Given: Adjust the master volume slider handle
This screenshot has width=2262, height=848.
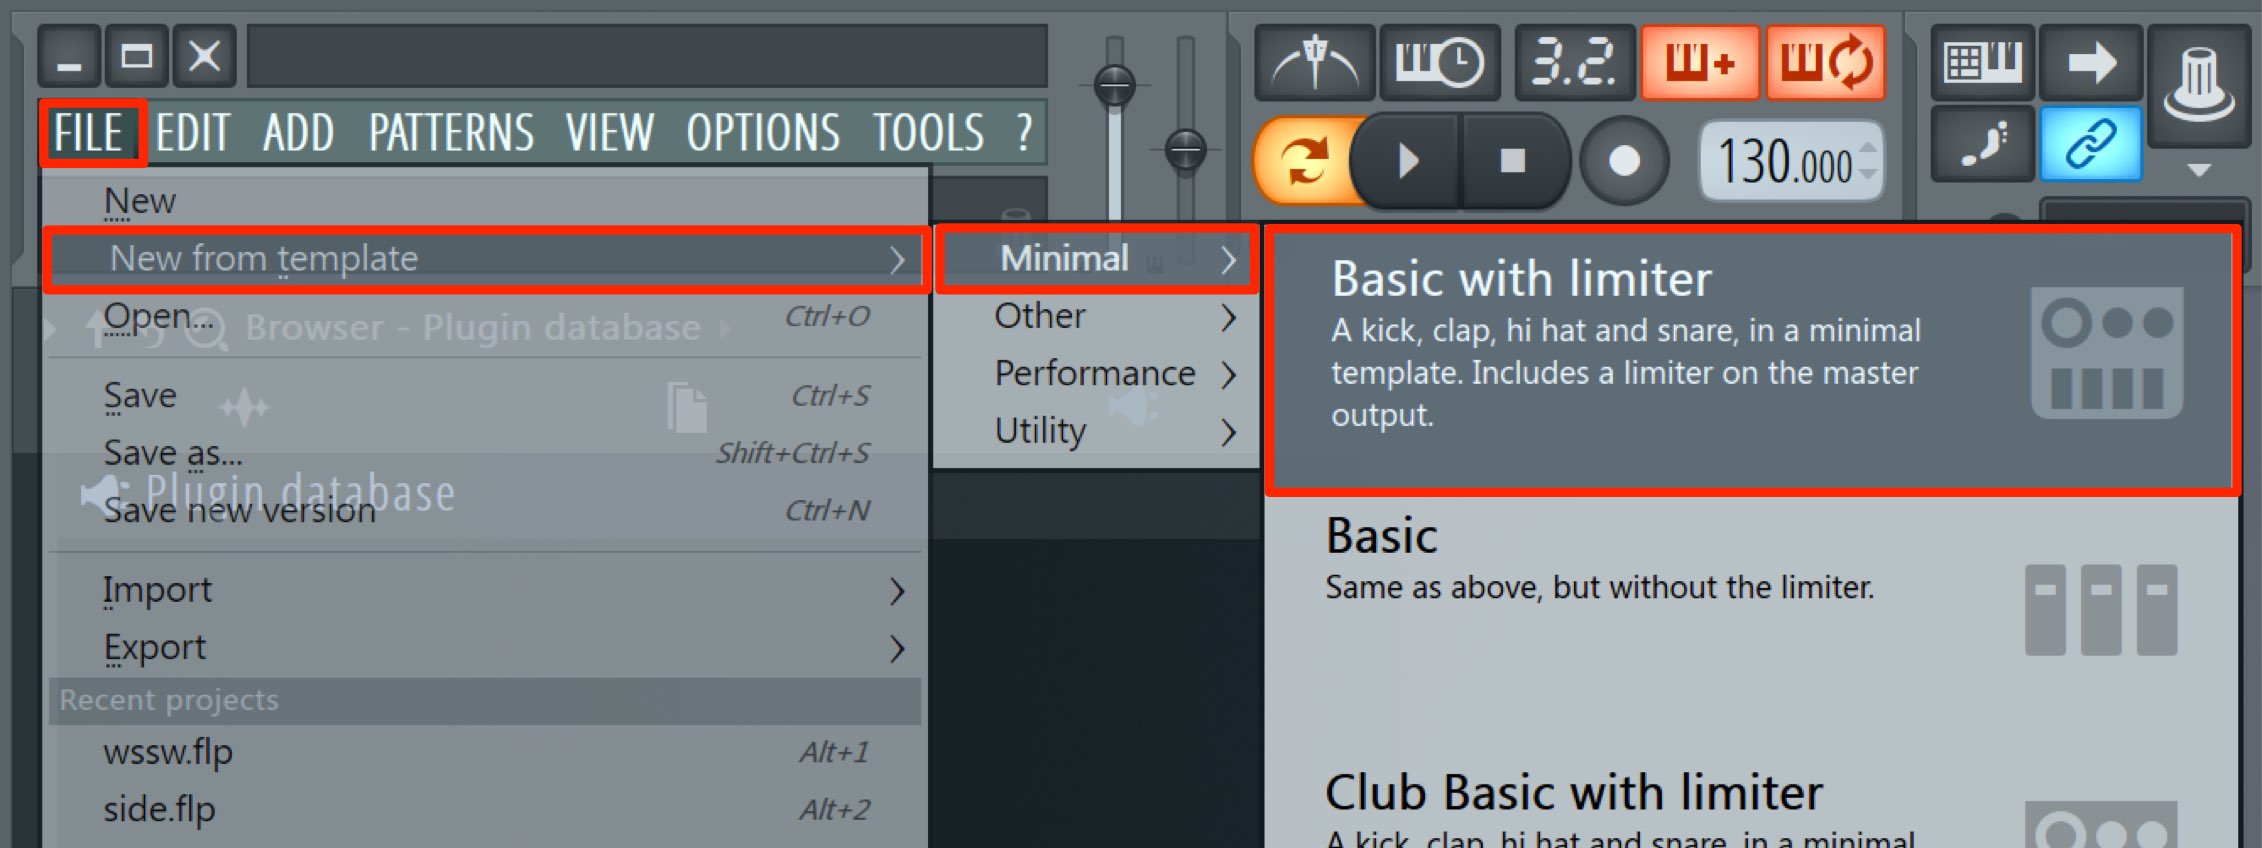Looking at the screenshot, I should tap(1114, 85).
